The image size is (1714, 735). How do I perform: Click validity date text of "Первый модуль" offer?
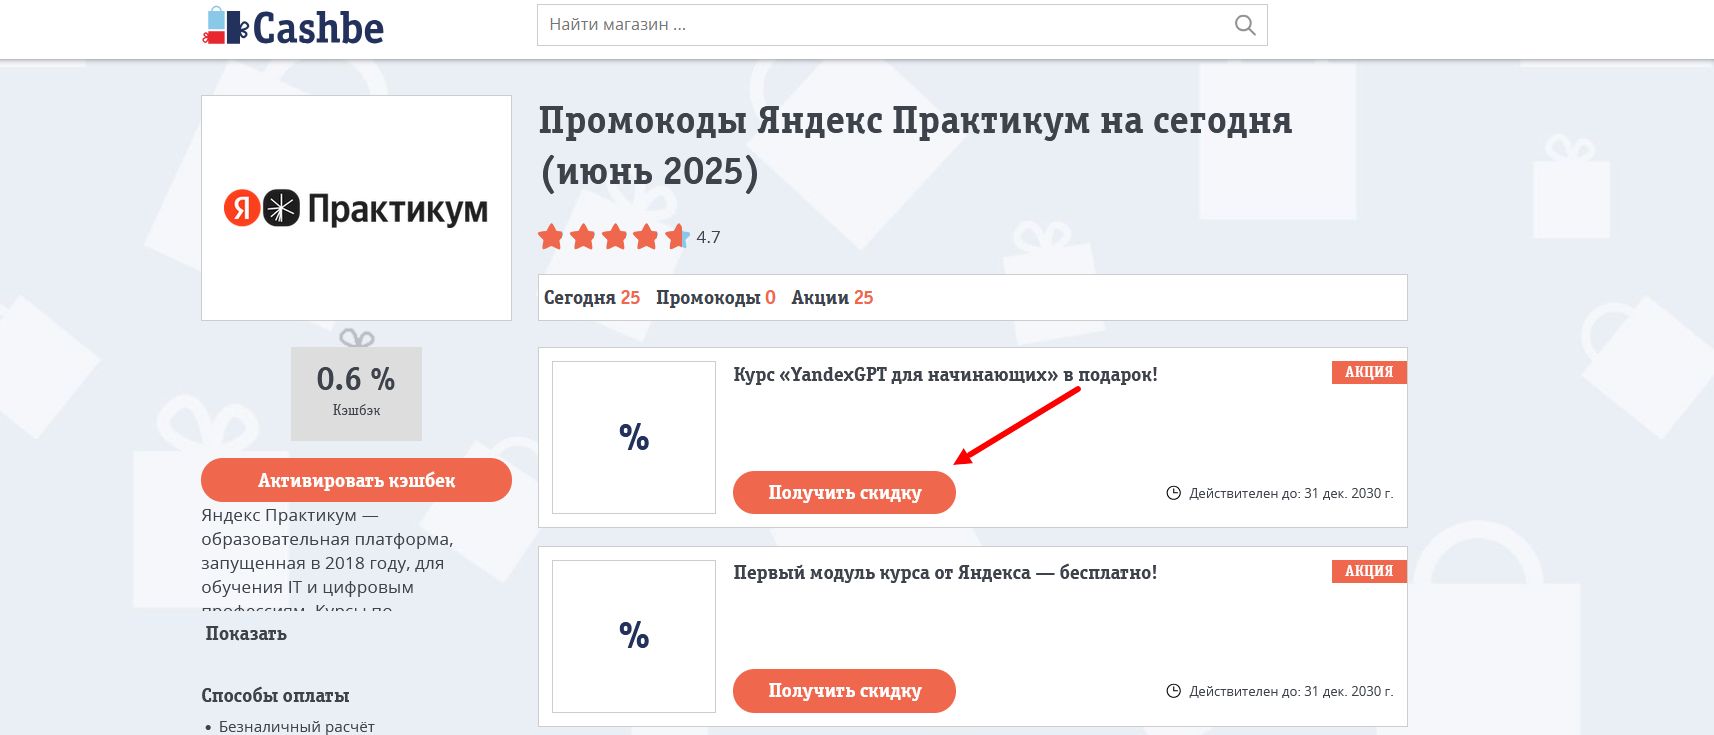click(x=1291, y=691)
